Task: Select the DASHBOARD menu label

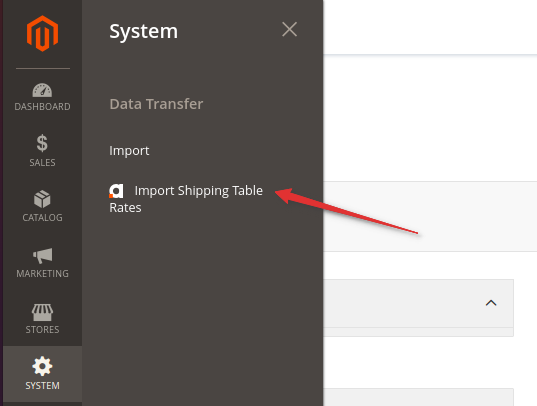Action: [x=42, y=107]
